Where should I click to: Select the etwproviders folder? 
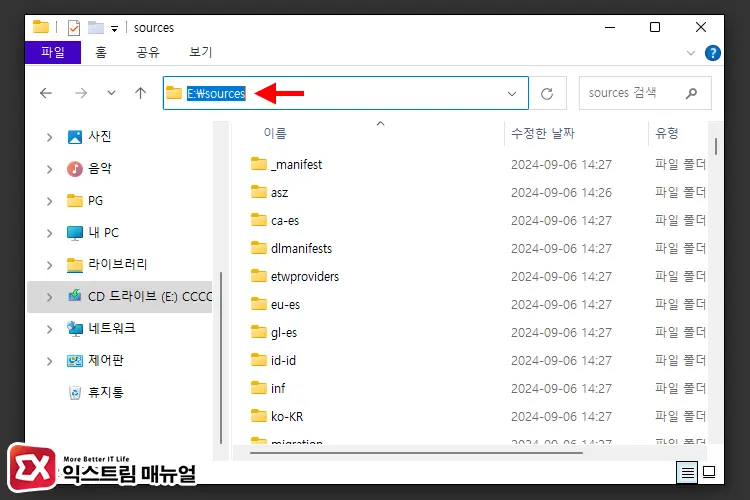click(x=305, y=277)
